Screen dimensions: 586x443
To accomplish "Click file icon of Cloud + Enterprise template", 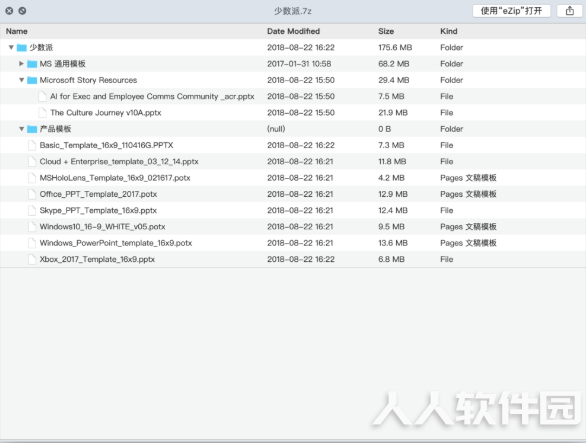I will coord(32,161).
